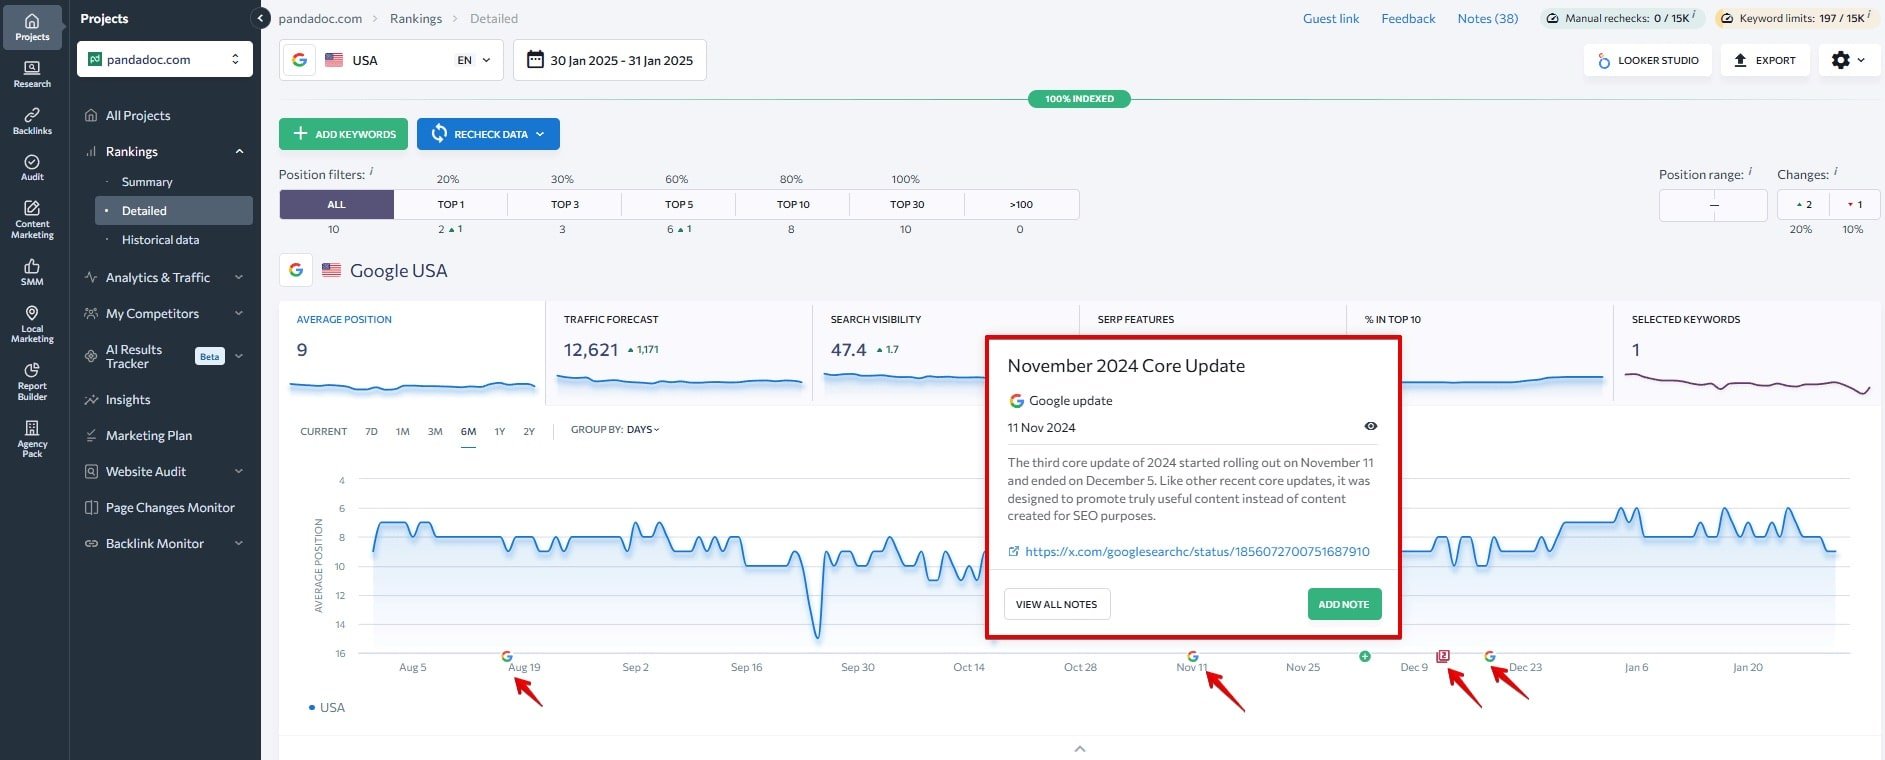The width and height of the screenshot is (1885, 760).
Task: Click the Google update marker at Nov 11
Action: click(1192, 656)
